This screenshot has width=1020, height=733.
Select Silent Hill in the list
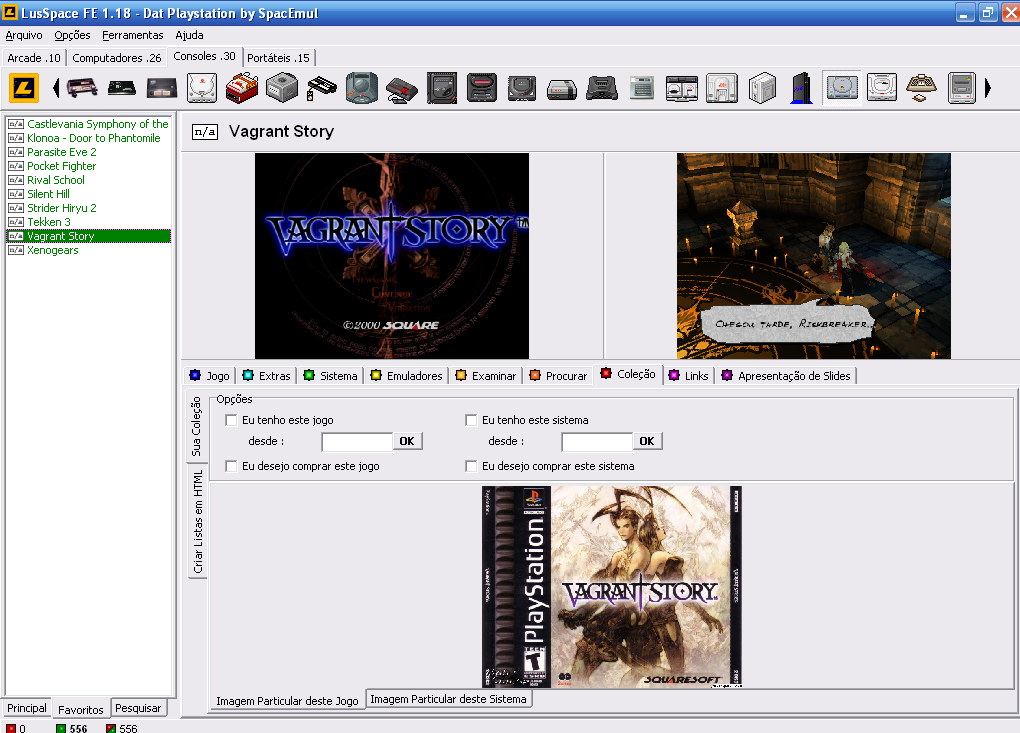(x=88, y=194)
